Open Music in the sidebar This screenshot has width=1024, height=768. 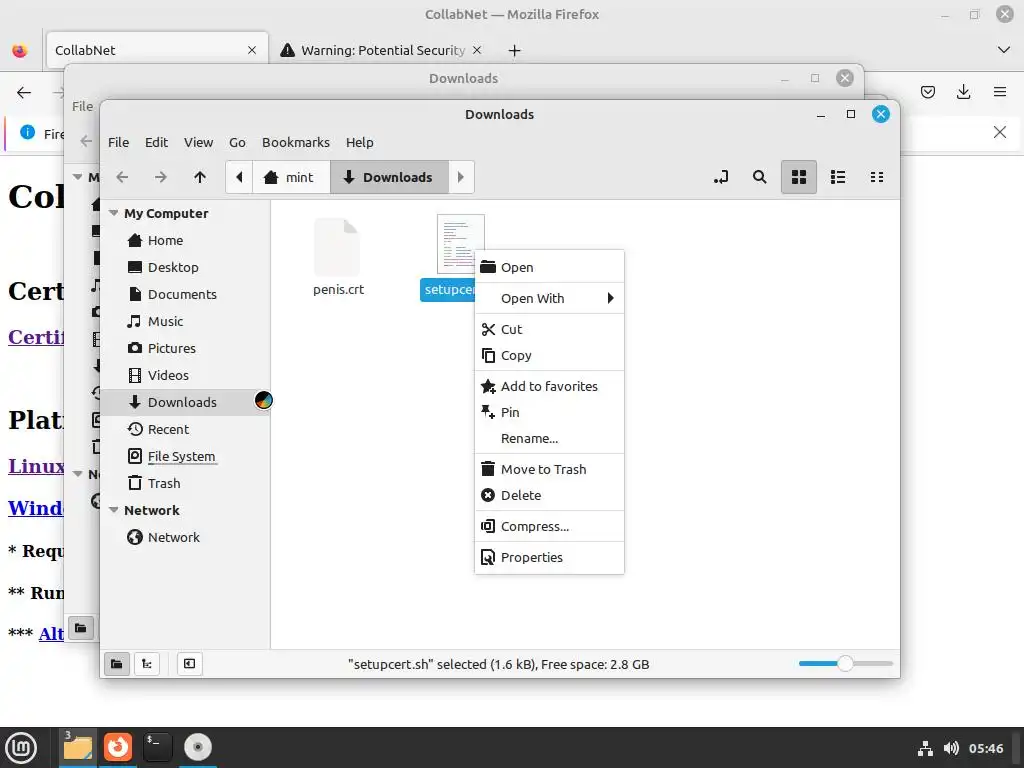(186, 321)
